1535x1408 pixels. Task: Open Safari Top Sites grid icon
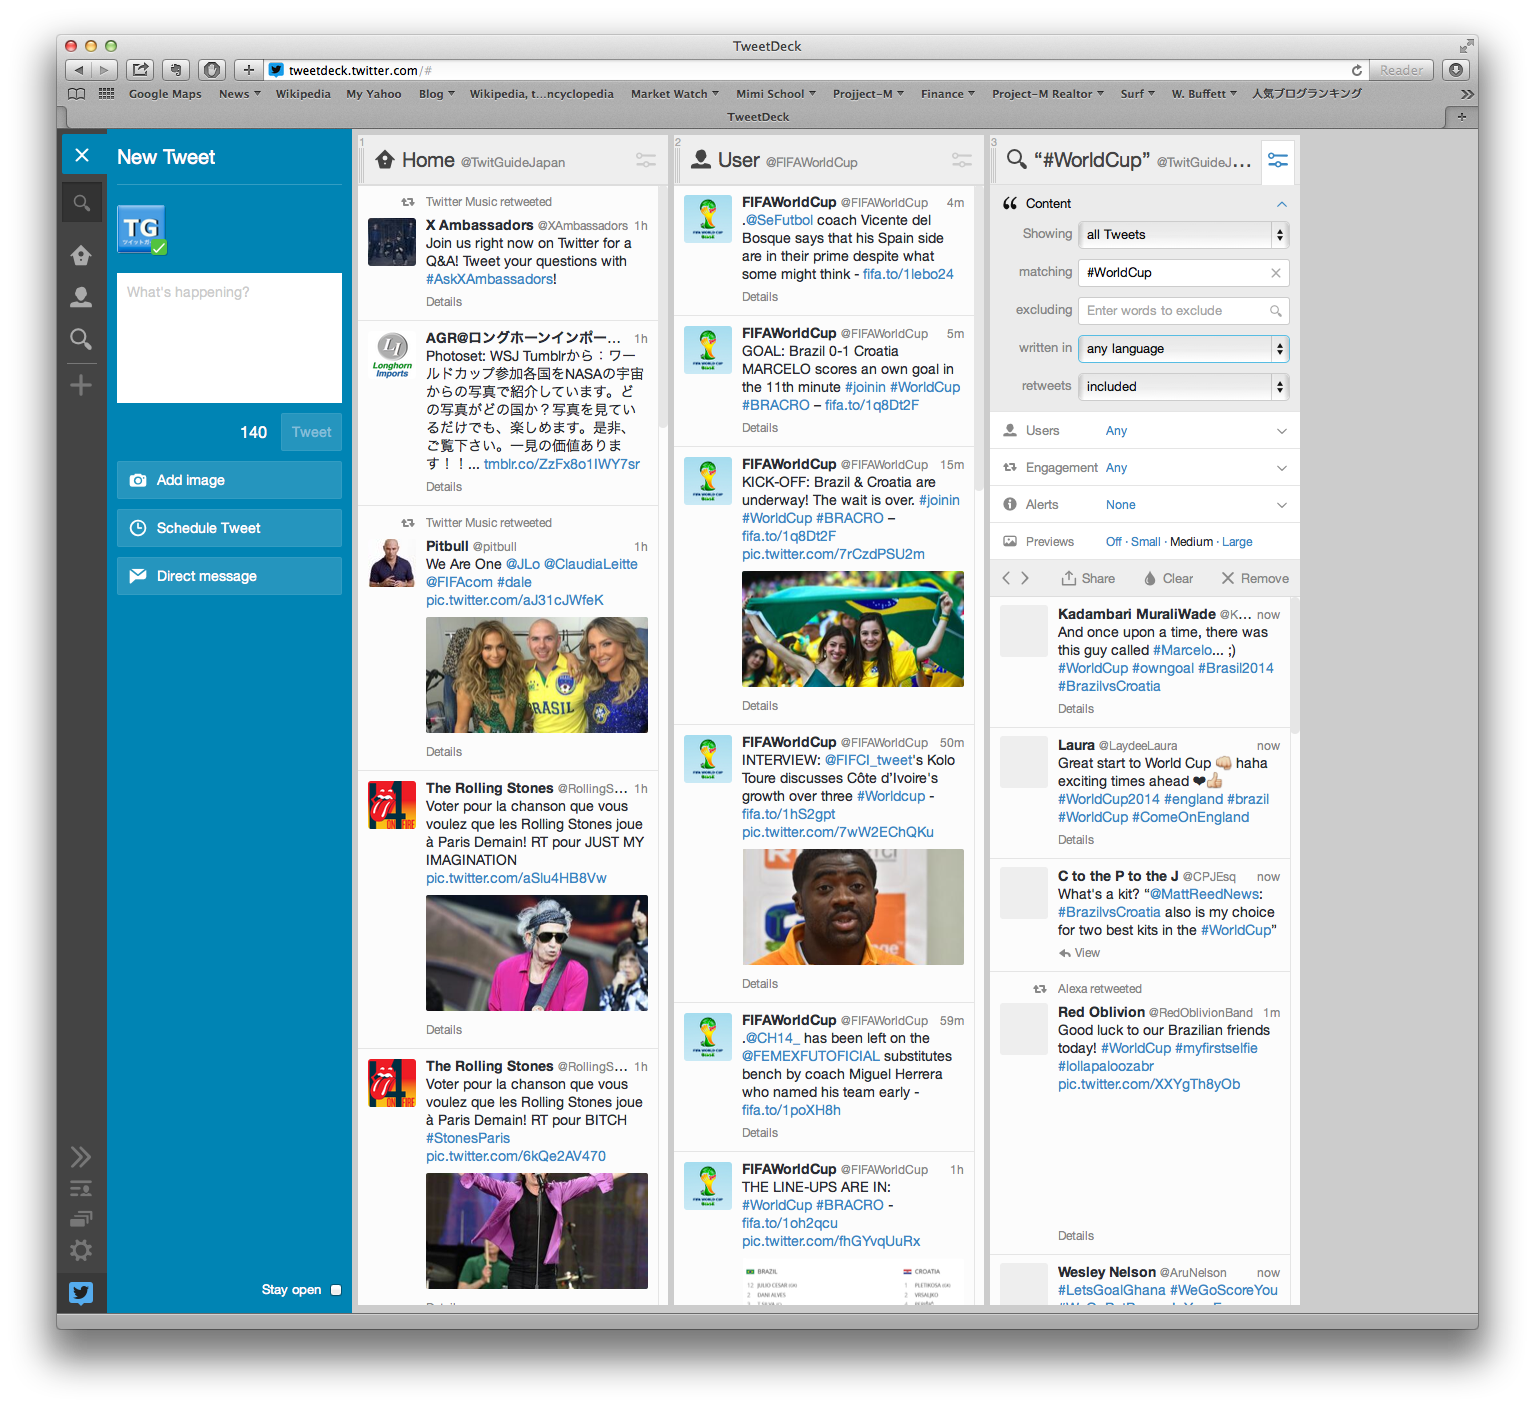click(106, 94)
